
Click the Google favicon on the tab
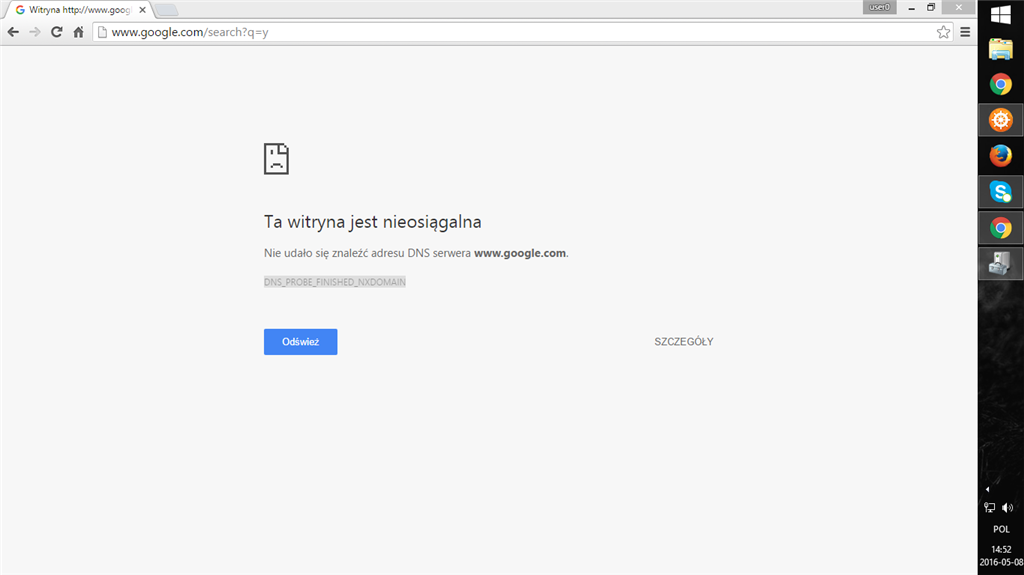(x=20, y=10)
